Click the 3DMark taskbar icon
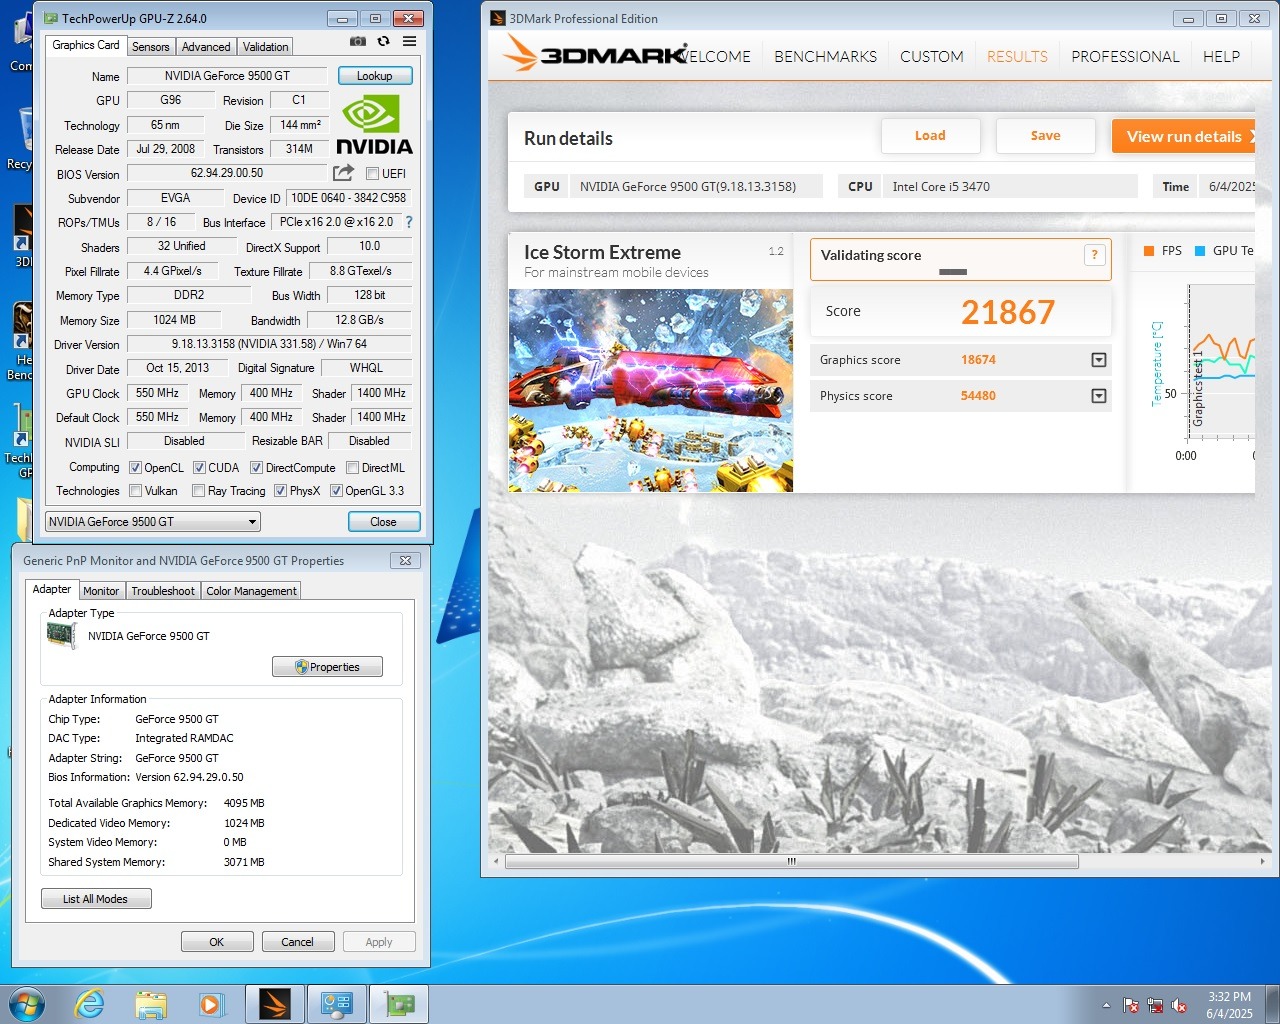1280x1024 pixels. click(x=274, y=1004)
